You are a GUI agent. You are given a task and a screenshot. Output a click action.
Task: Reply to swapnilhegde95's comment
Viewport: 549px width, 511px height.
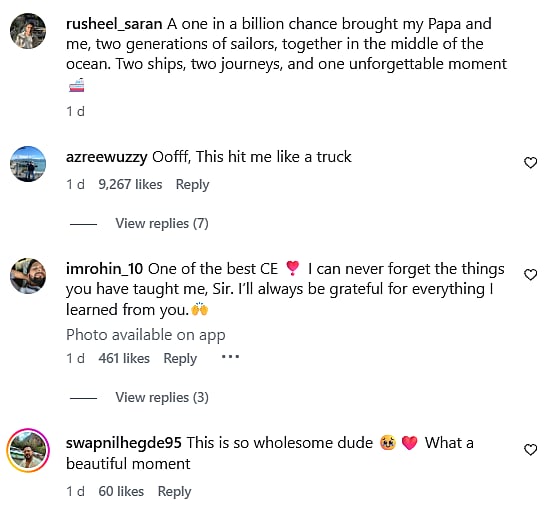174,492
